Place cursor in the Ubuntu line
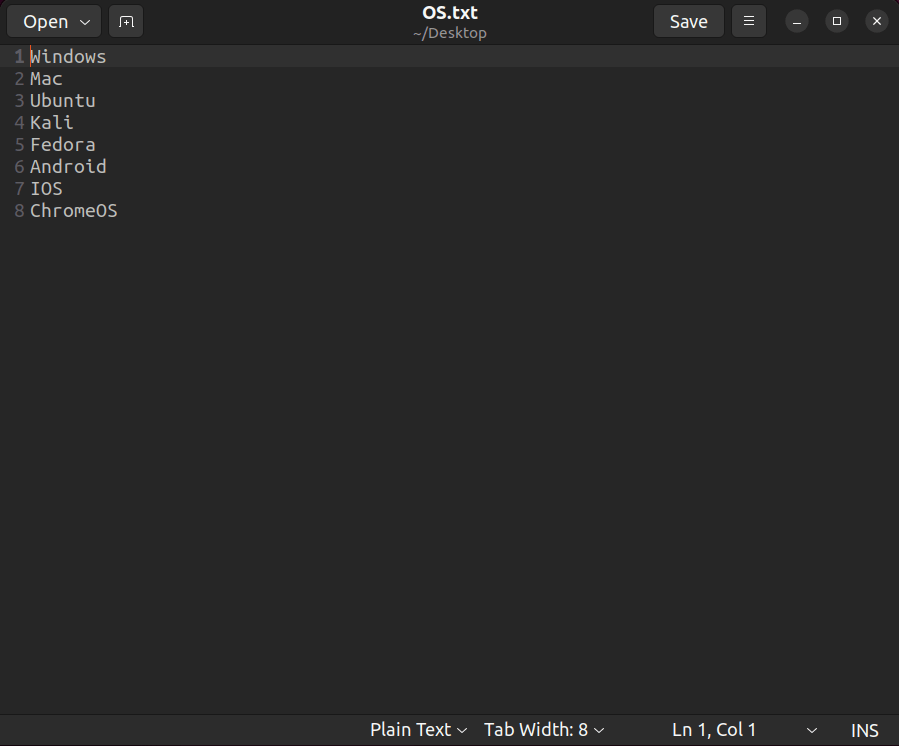 [63, 101]
